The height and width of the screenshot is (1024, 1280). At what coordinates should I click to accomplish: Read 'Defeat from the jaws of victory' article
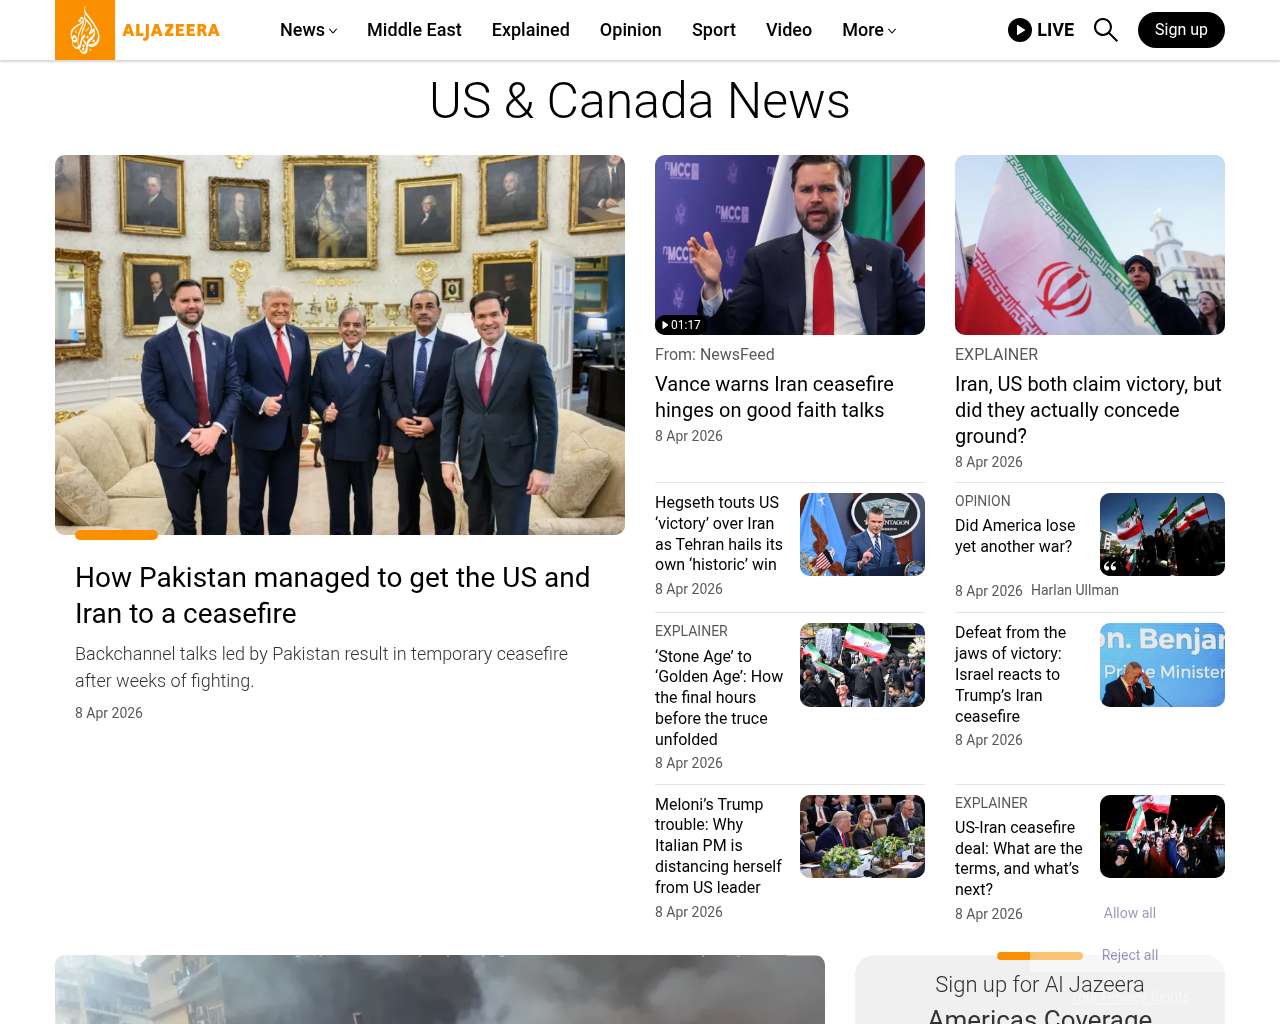1010,674
